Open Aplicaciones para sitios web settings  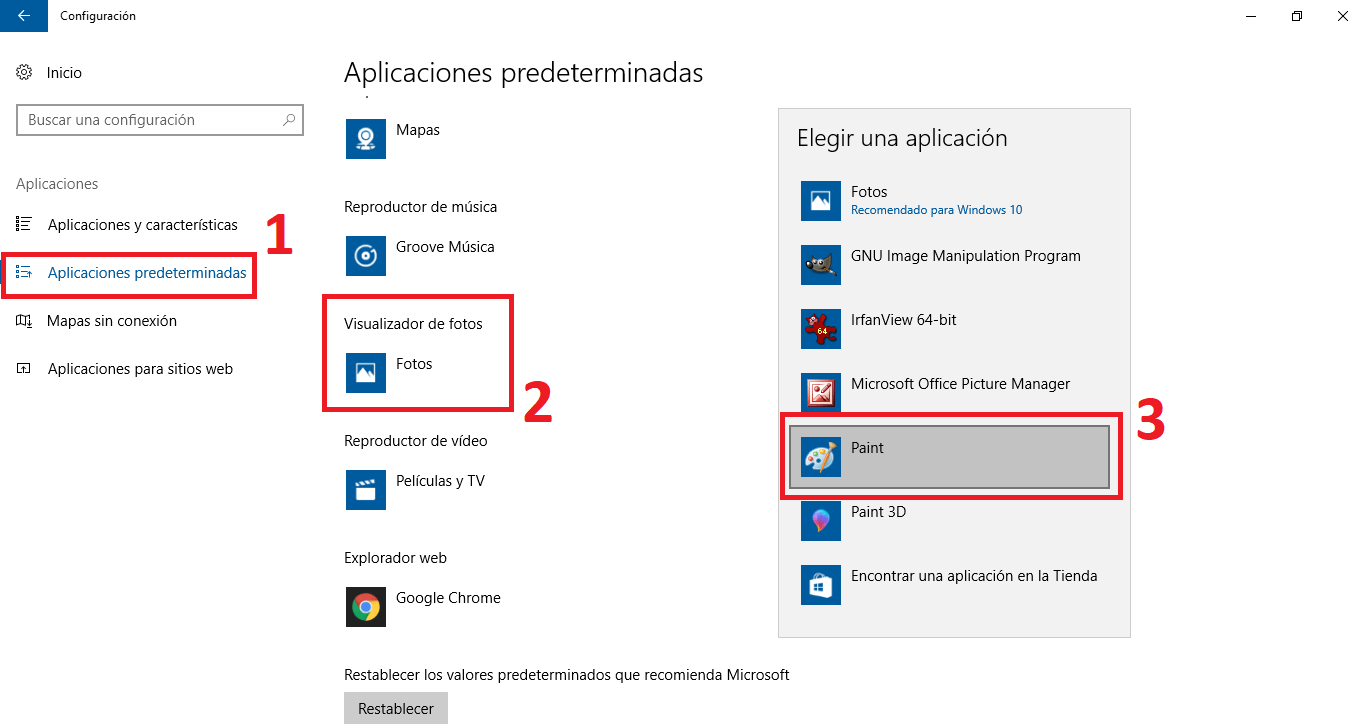(140, 369)
